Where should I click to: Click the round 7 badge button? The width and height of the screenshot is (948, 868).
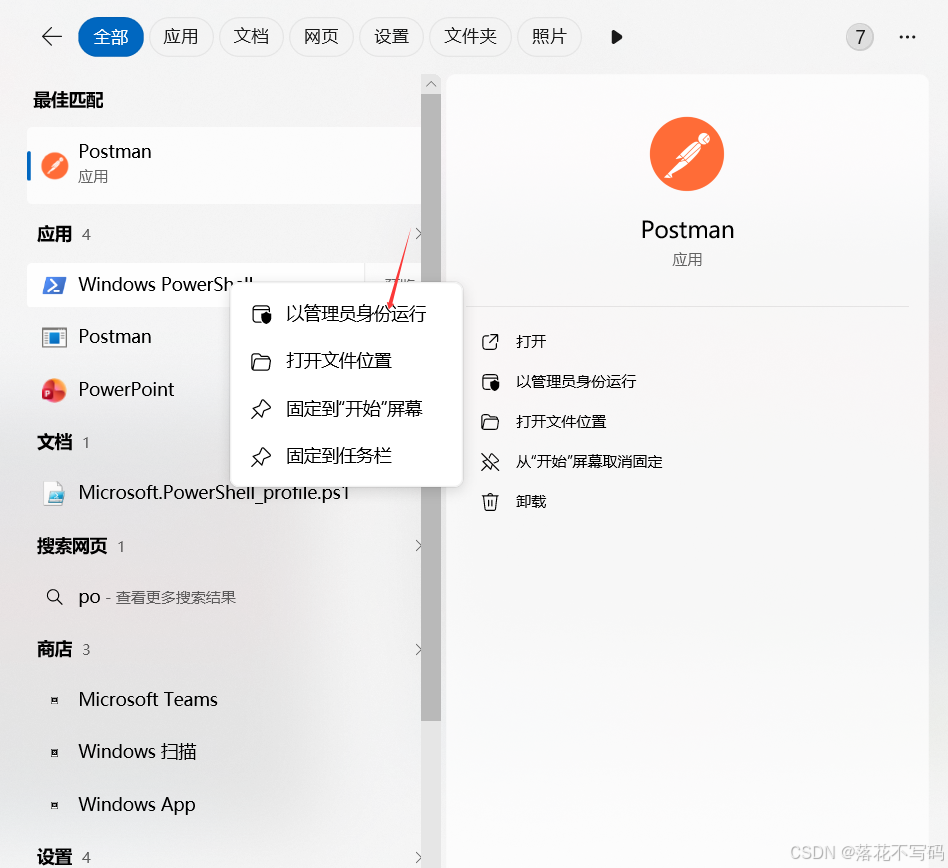click(x=859, y=37)
